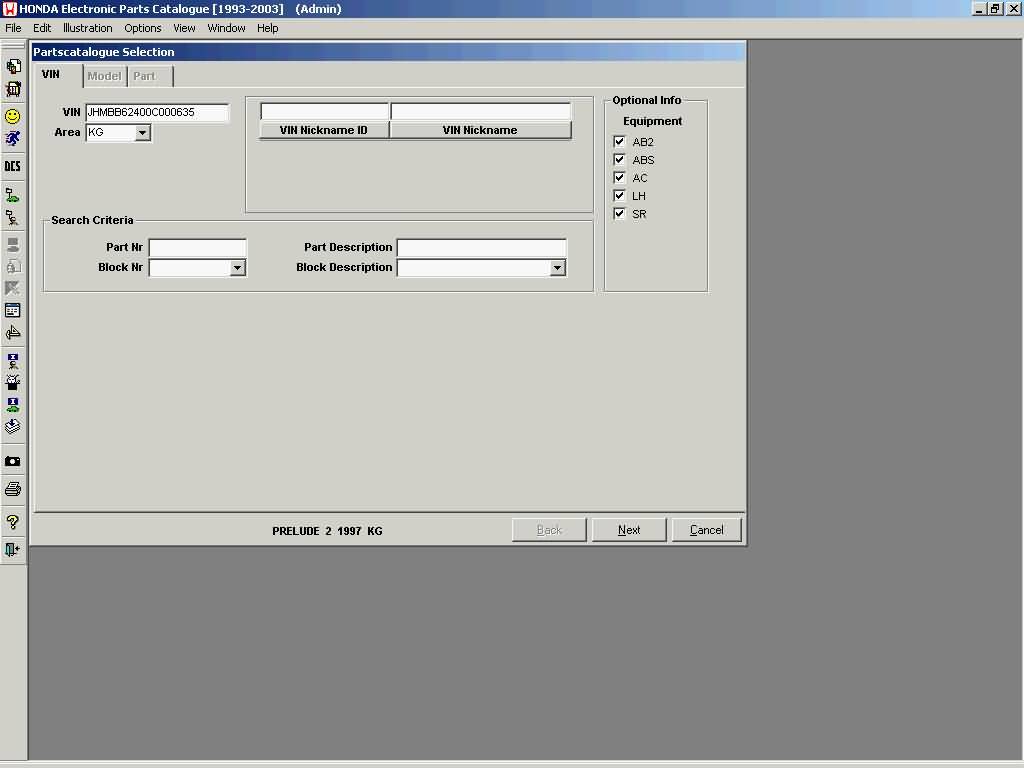This screenshot has height=768, width=1024.
Task: Click the PRELUDE 2 1997 KG status text
Action: (327, 531)
